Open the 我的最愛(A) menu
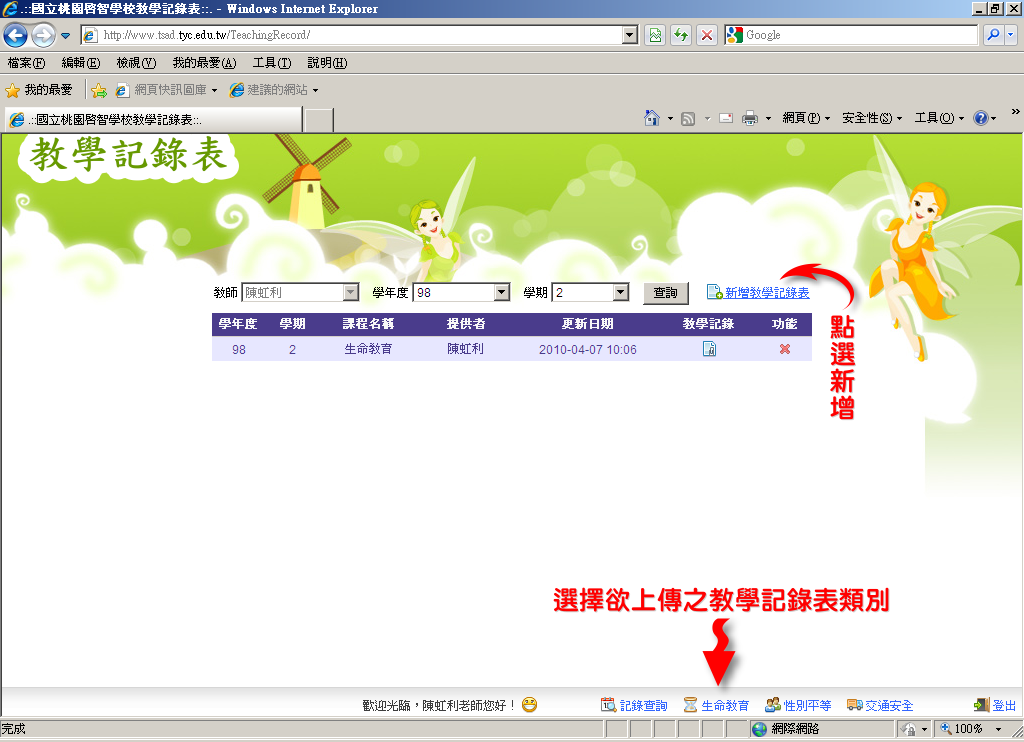 (204, 63)
